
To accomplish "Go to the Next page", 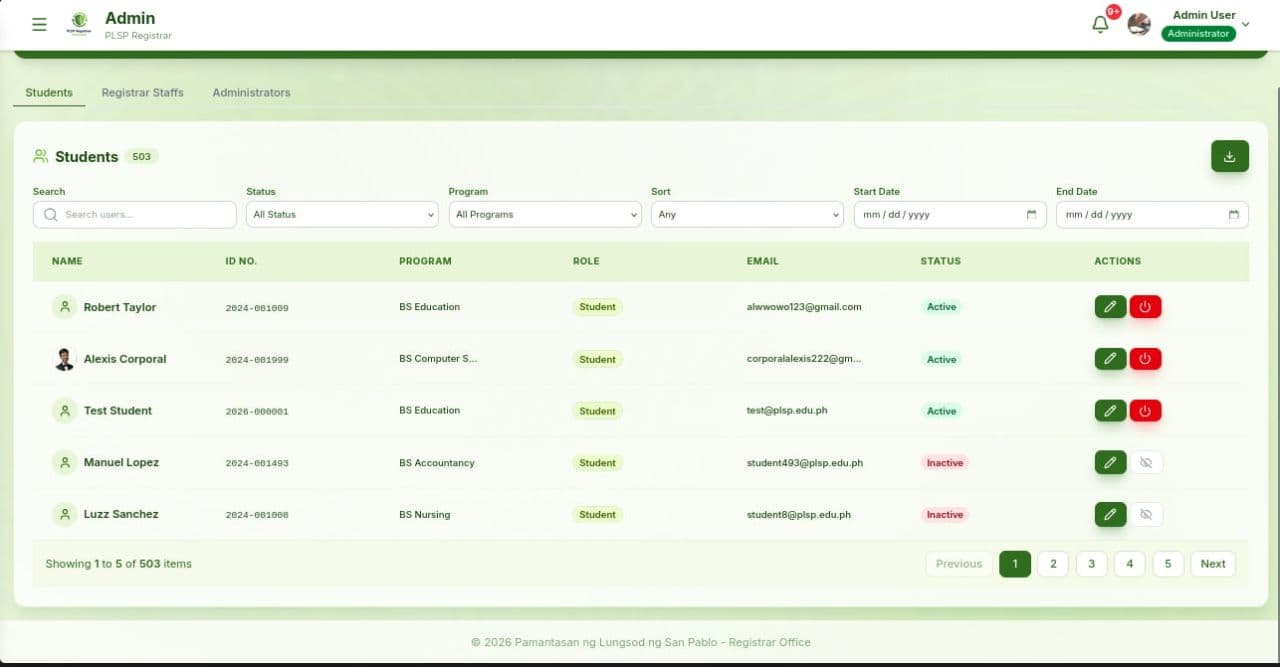I will click(1213, 564).
